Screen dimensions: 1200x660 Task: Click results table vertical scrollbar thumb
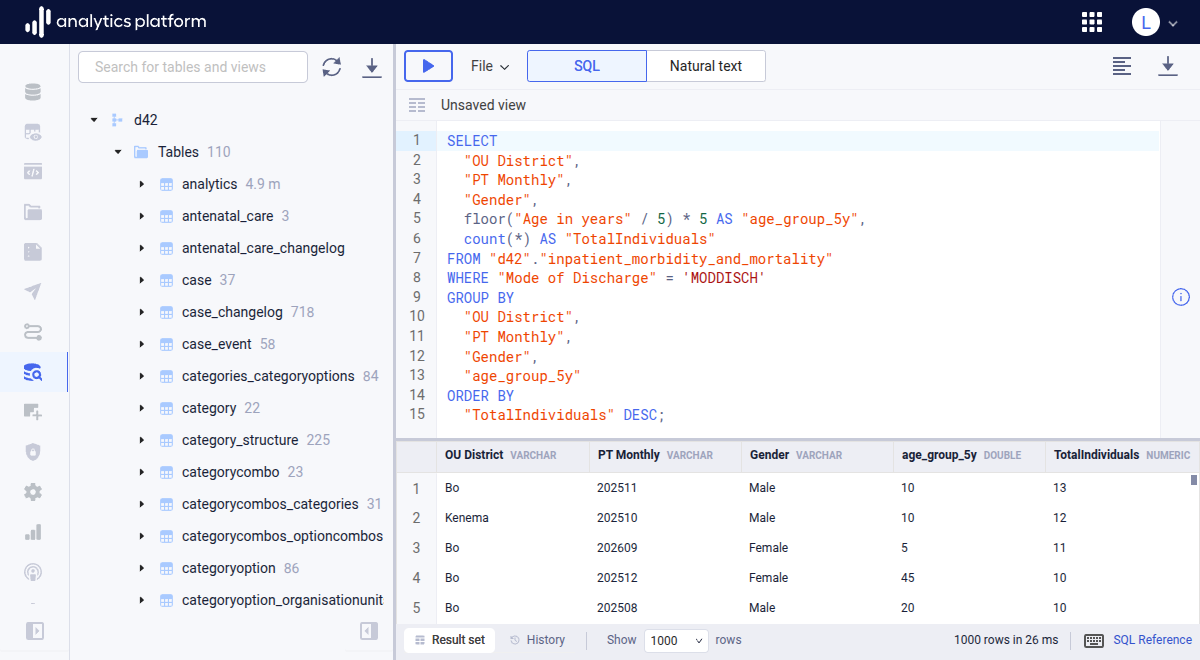(x=1194, y=479)
